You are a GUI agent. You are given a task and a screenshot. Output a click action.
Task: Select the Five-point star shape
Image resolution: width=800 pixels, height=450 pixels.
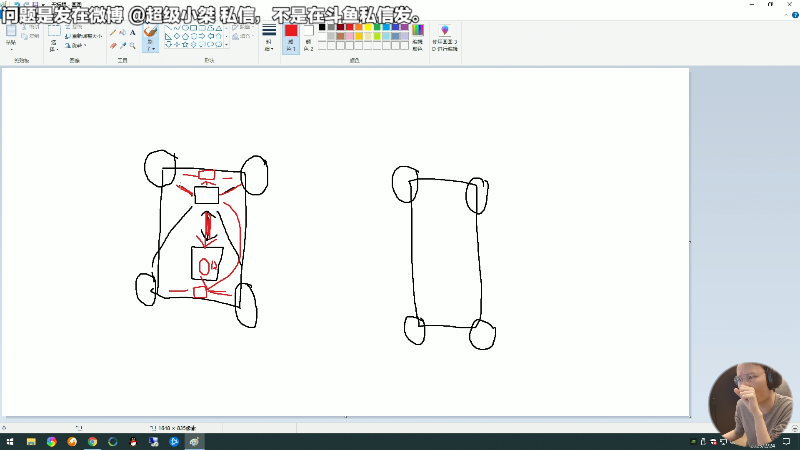click(185, 44)
